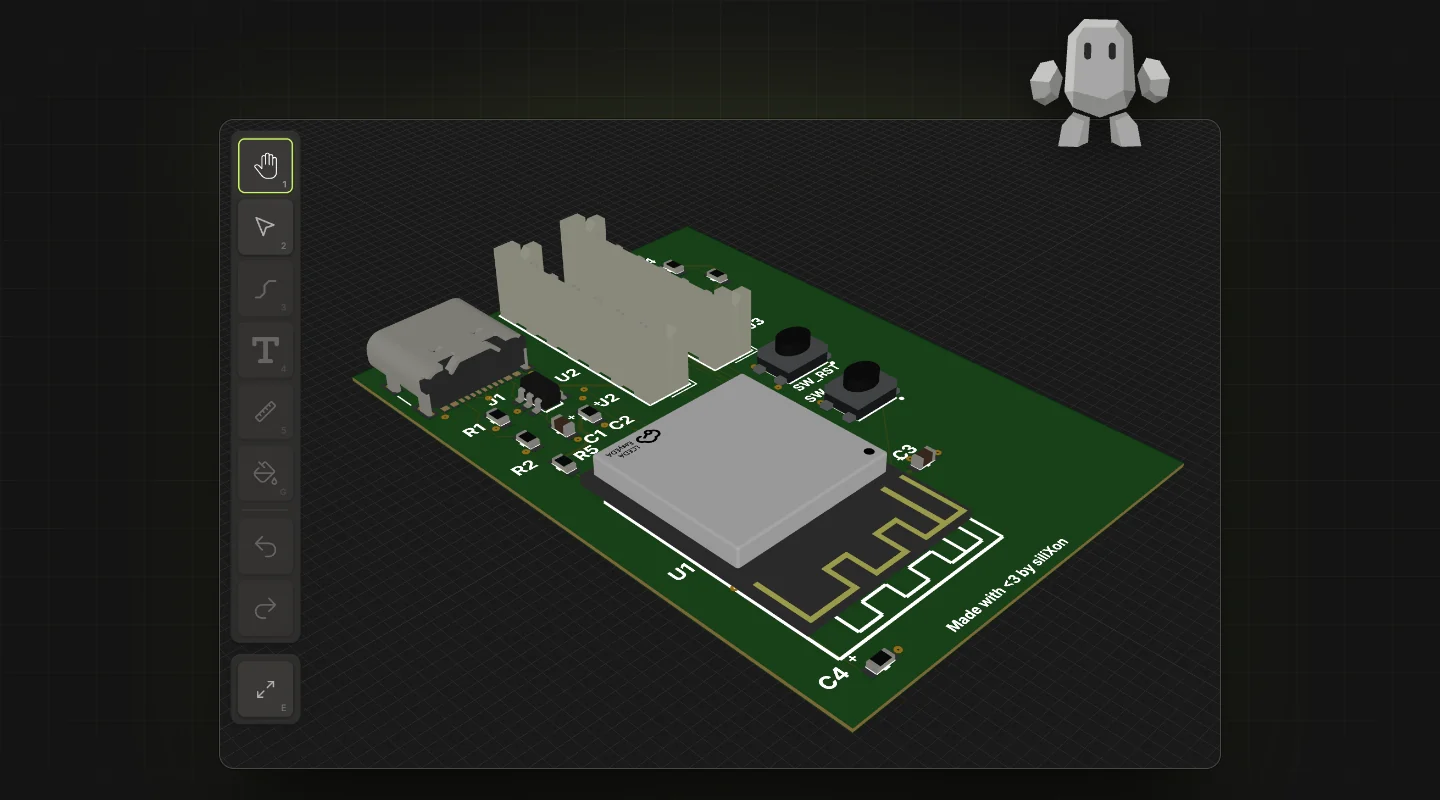
Task: Pick the ruler measure tool
Action: click(265, 412)
